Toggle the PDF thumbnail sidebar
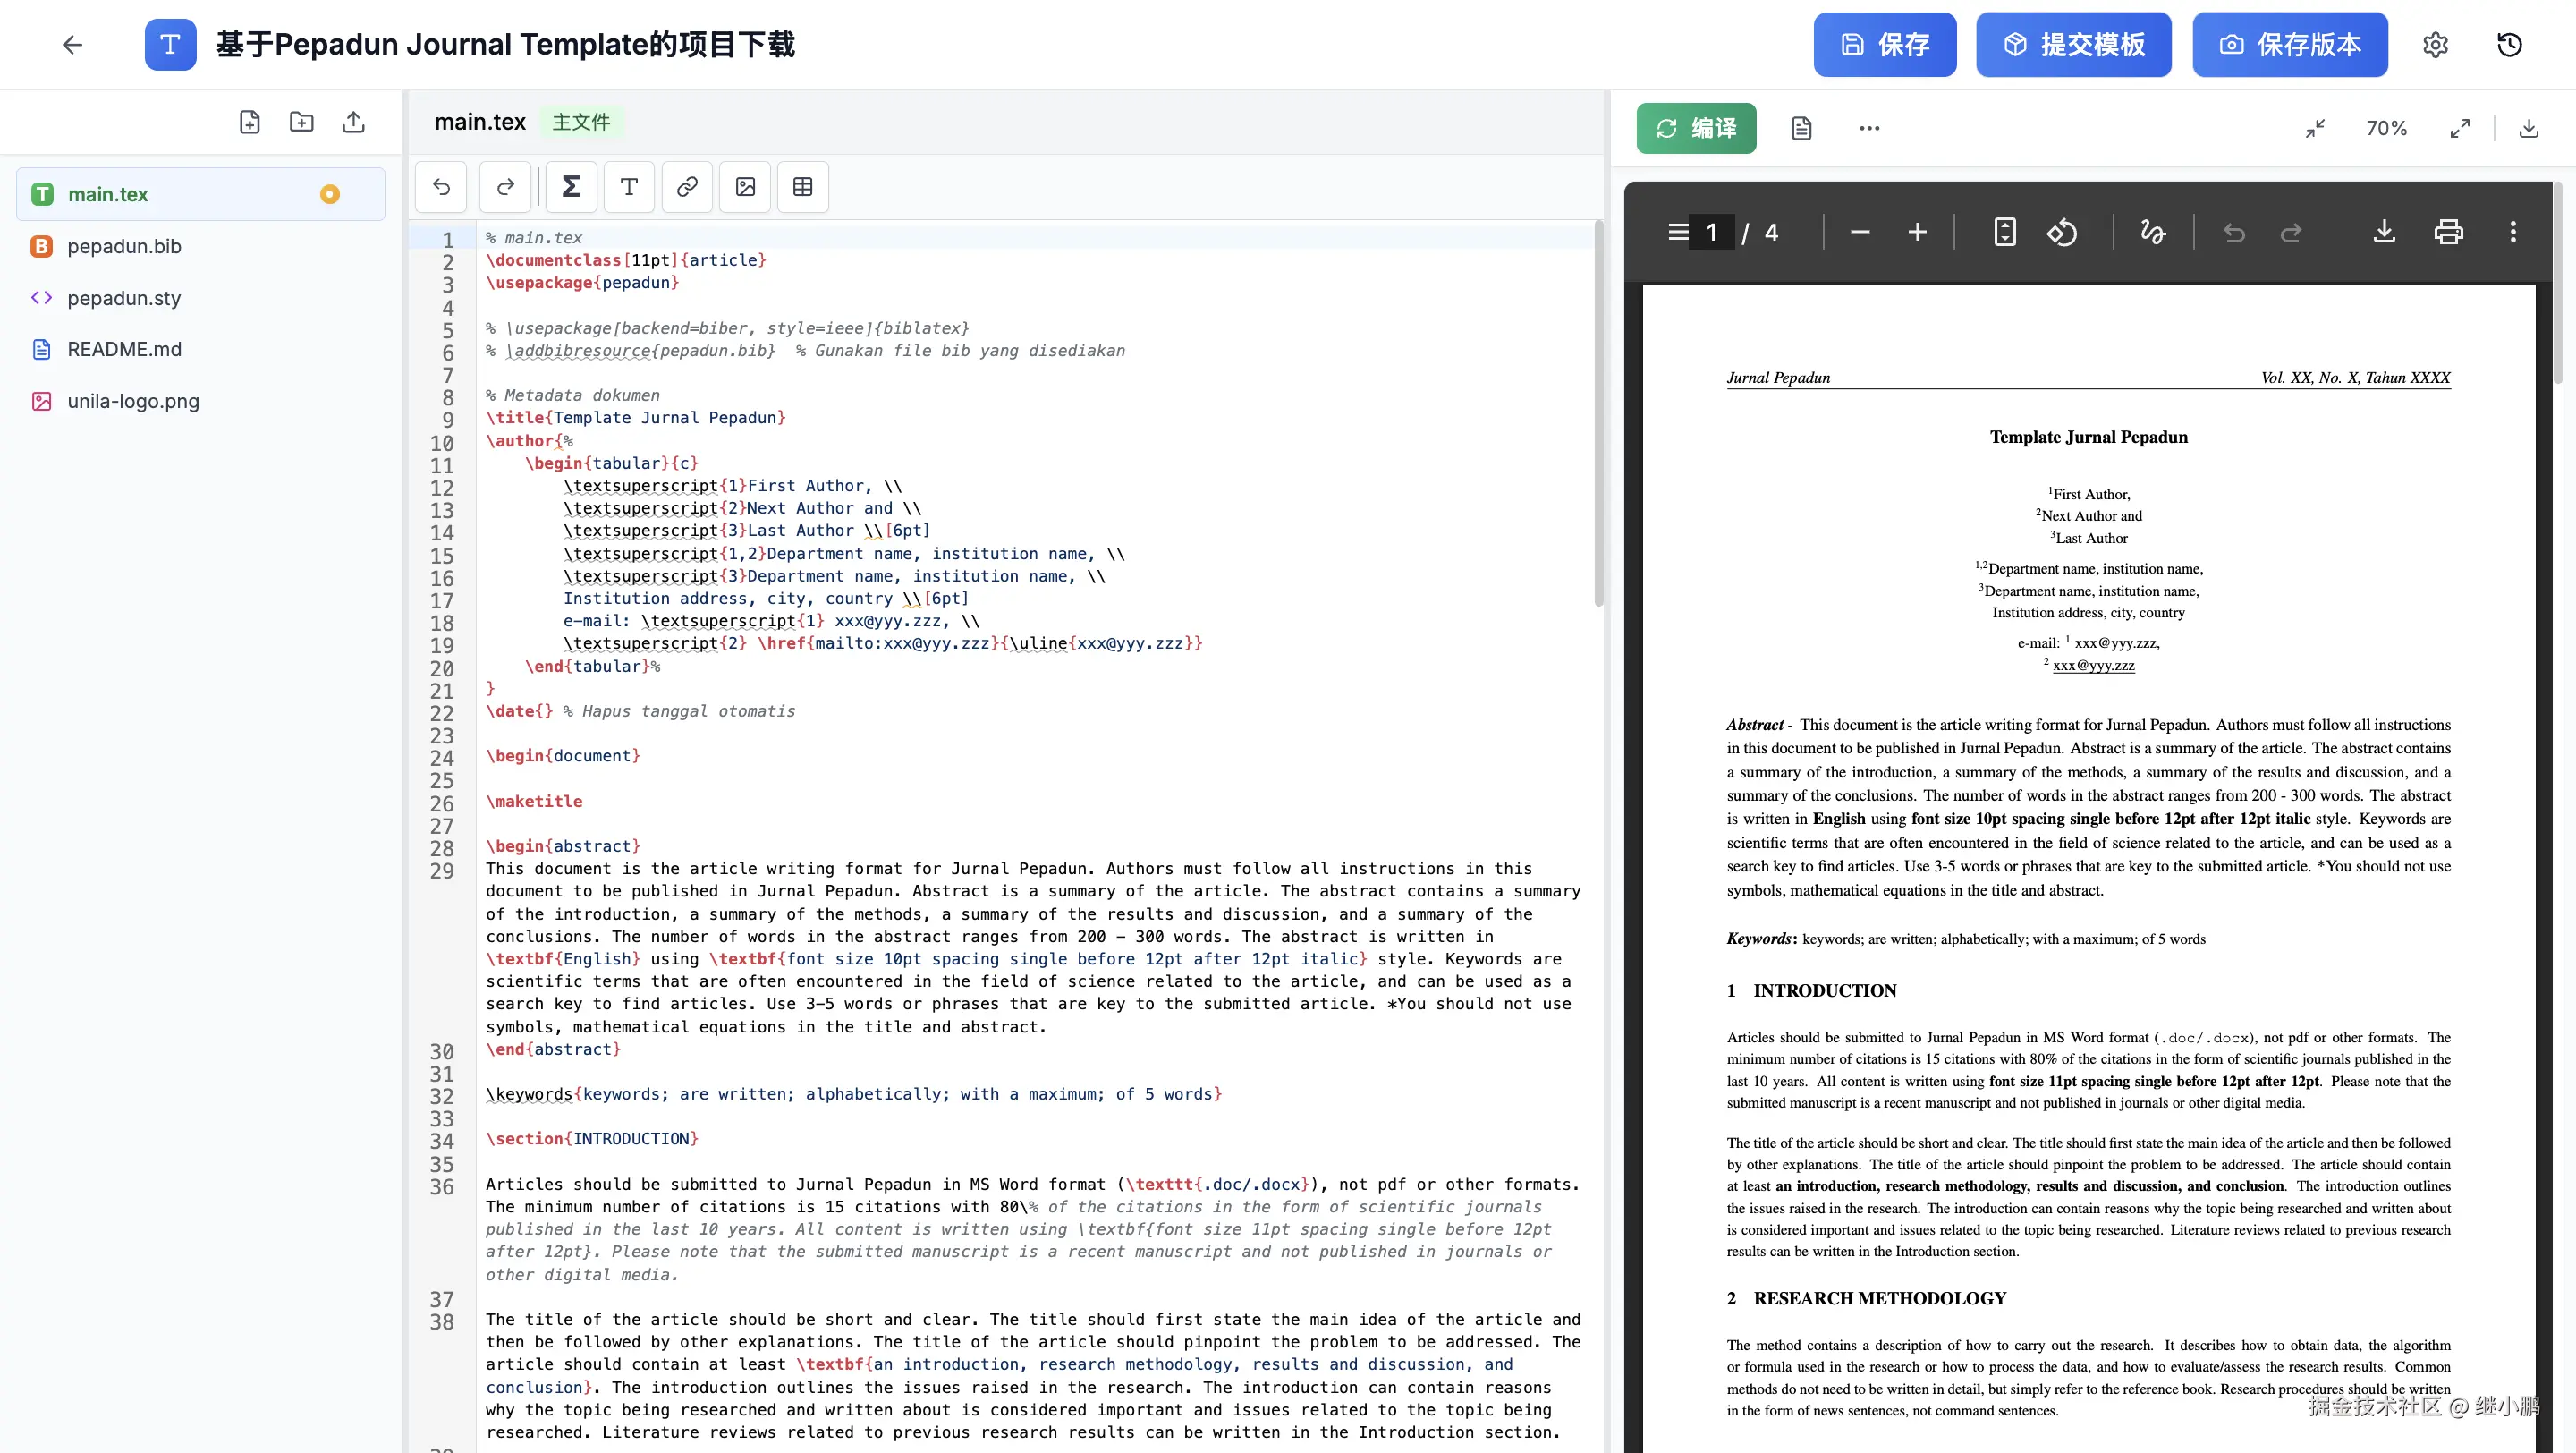Viewport: 2576px width, 1453px height. 1678,231
